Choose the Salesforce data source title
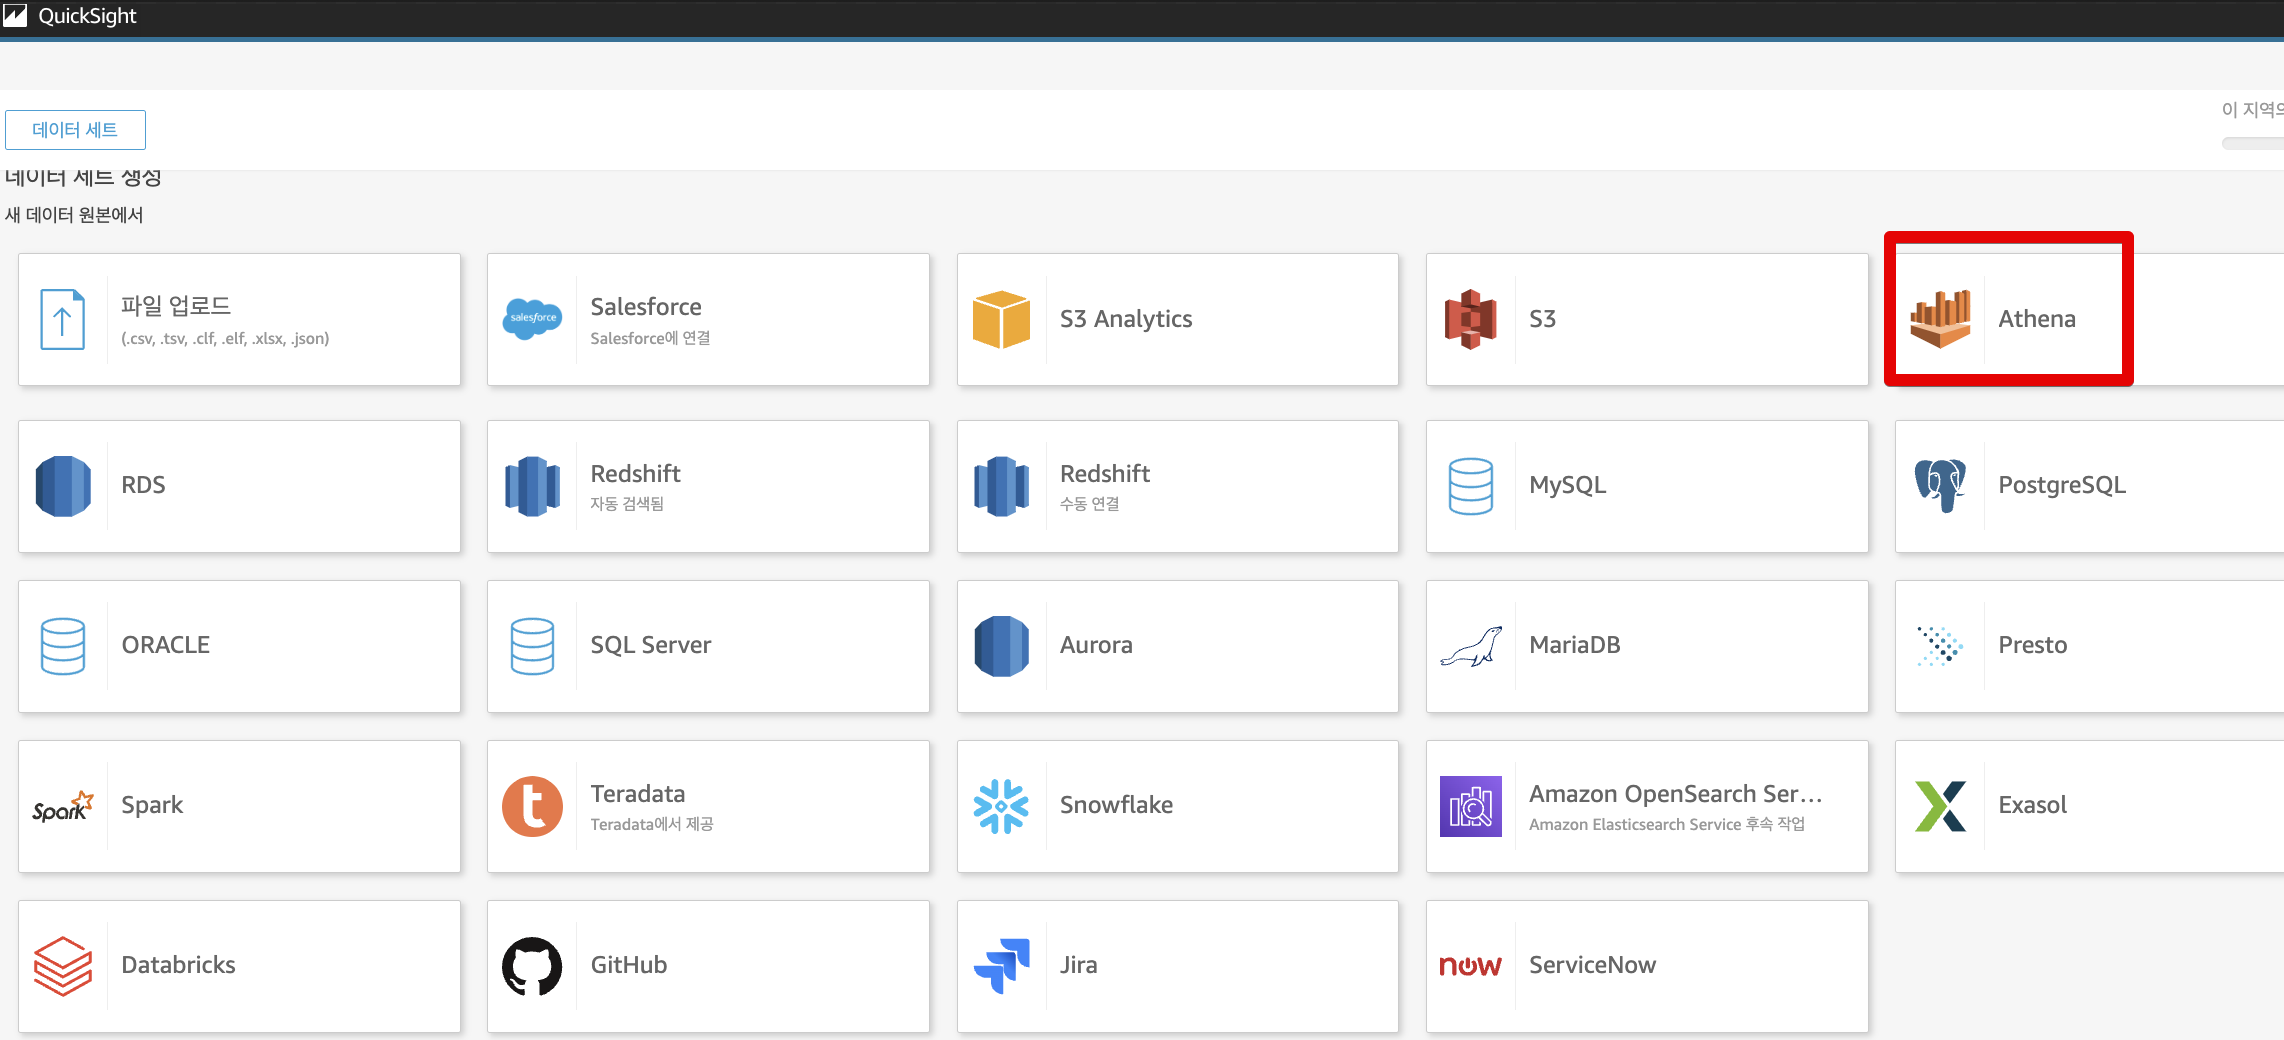This screenshot has width=2284, height=1040. [x=646, y=307]
